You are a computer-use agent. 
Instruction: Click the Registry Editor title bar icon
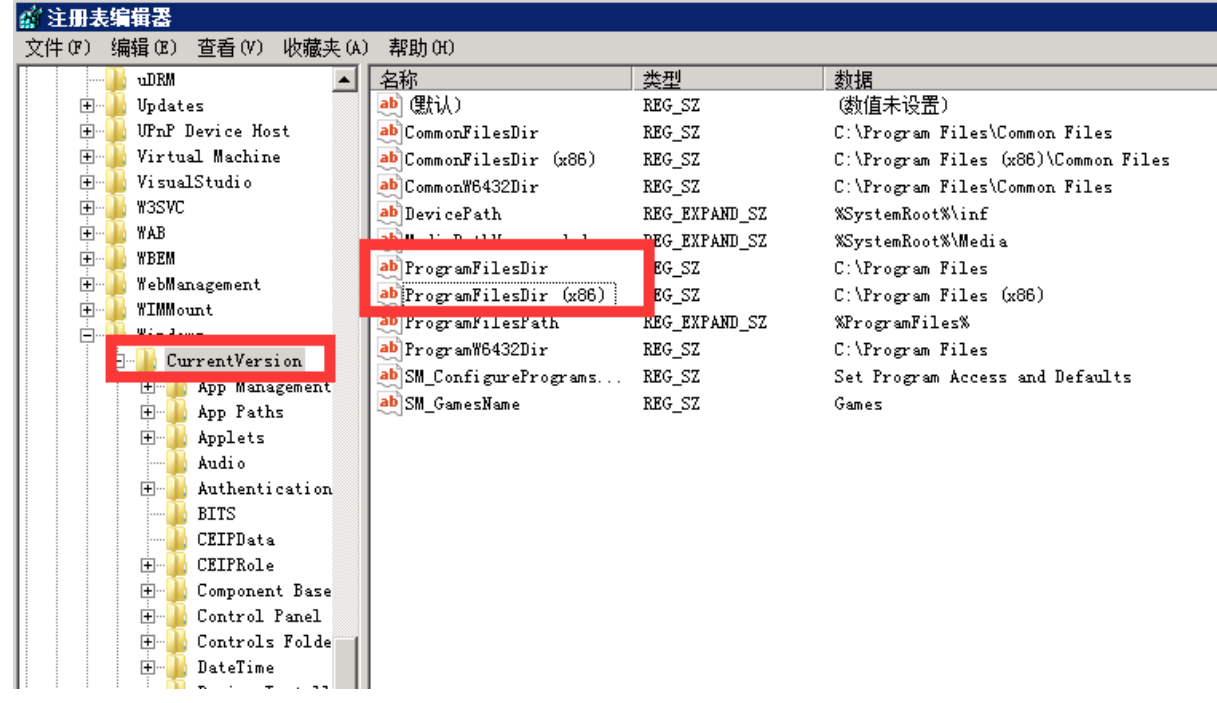(31, 16)
